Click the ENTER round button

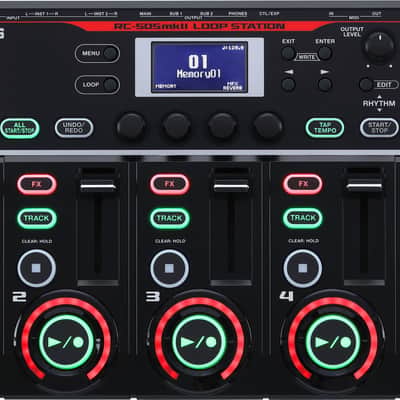tap(325, 53)
